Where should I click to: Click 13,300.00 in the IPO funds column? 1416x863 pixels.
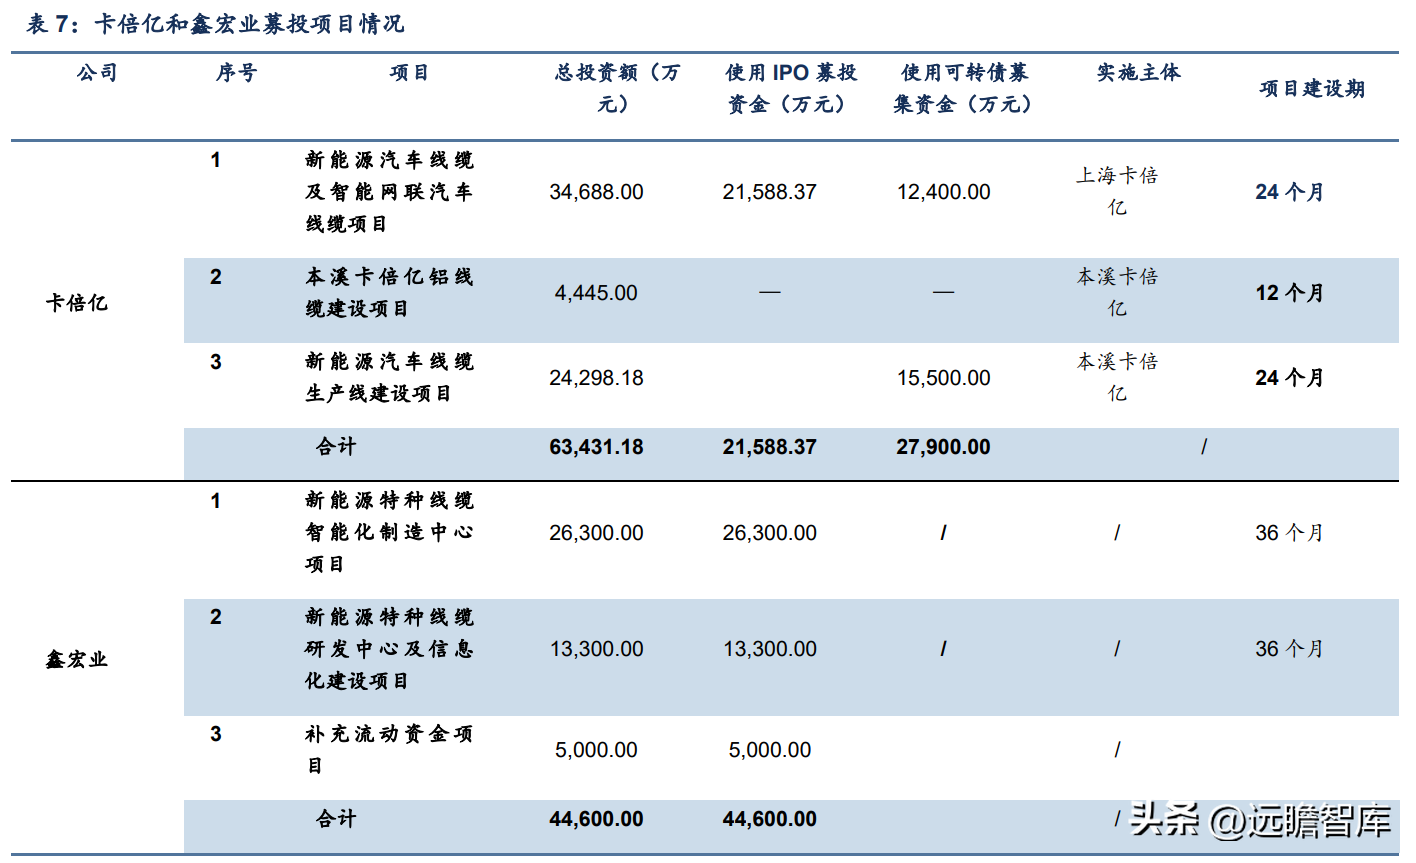coord(769,649)
